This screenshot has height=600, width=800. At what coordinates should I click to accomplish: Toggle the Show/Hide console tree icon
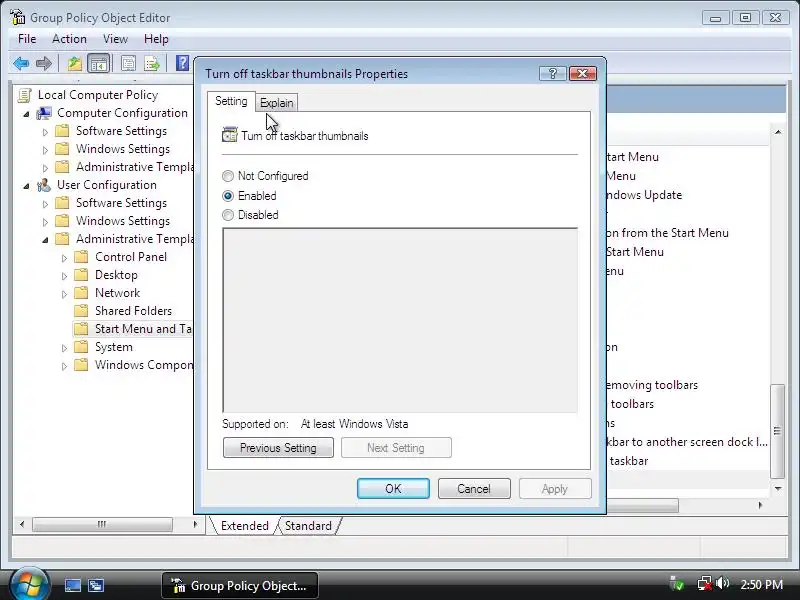[x=98, y=64]
